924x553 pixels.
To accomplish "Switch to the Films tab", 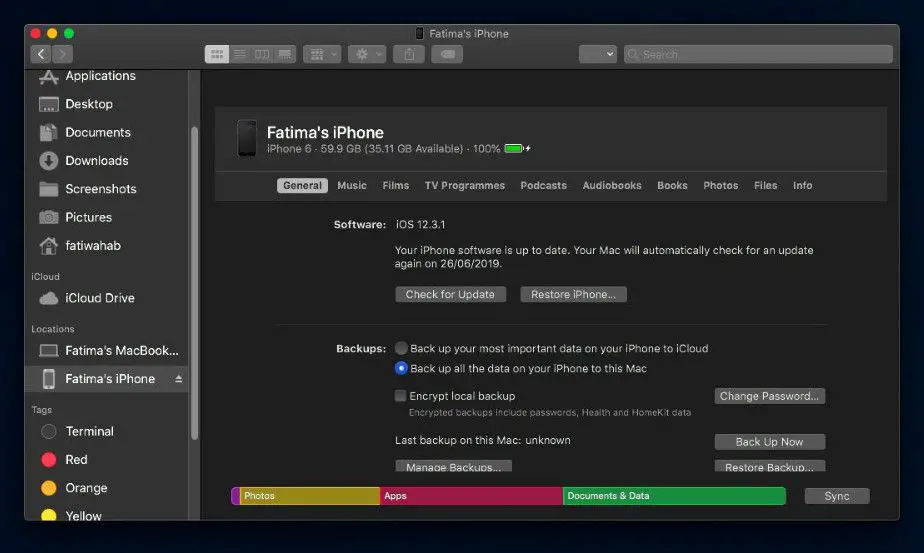I will [395, 186].
